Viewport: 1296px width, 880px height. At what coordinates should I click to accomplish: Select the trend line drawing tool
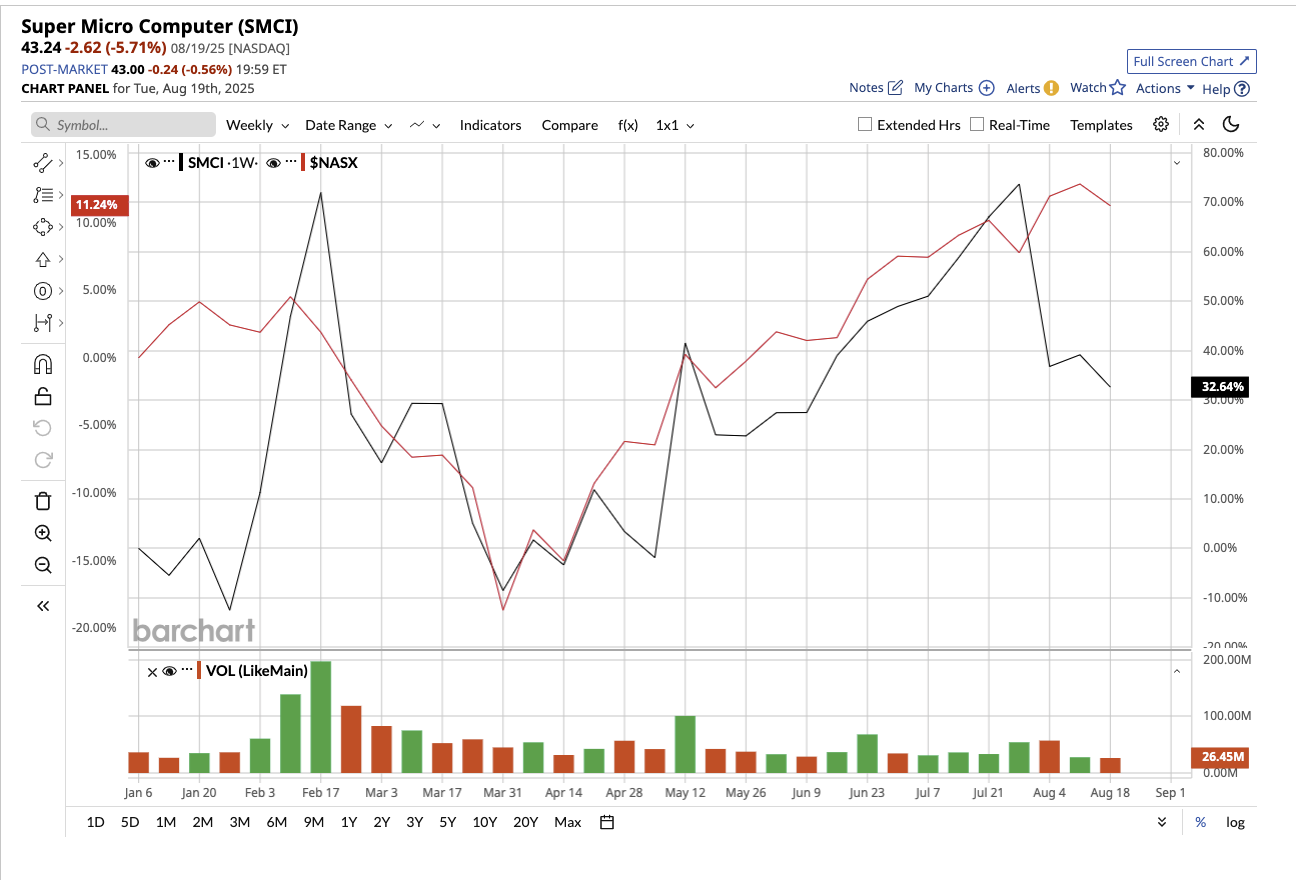point(42,162)
